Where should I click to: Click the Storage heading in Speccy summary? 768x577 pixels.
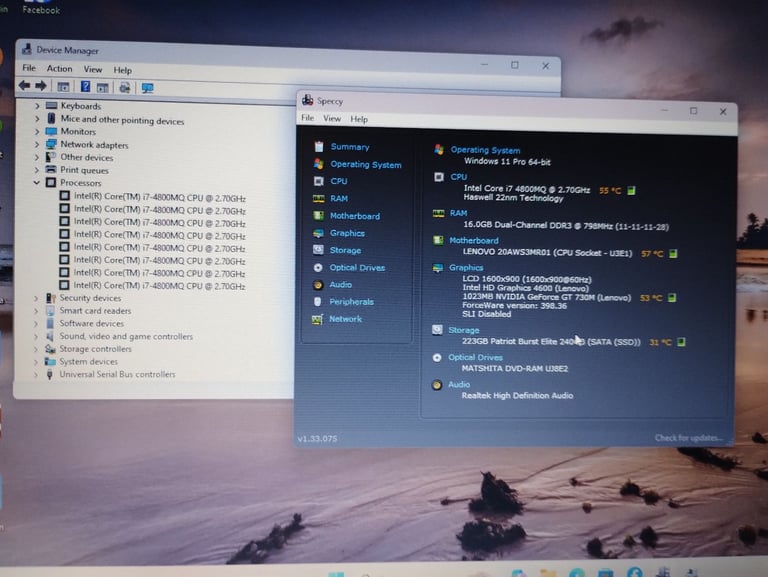[463, 330]
